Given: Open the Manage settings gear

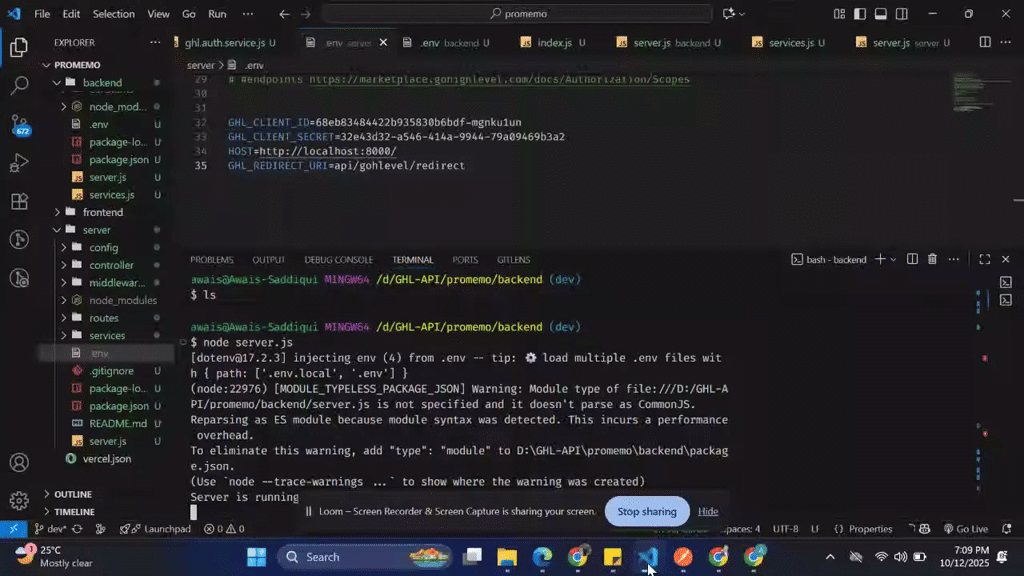Looking at the screenshot, I should click(19, 500).
